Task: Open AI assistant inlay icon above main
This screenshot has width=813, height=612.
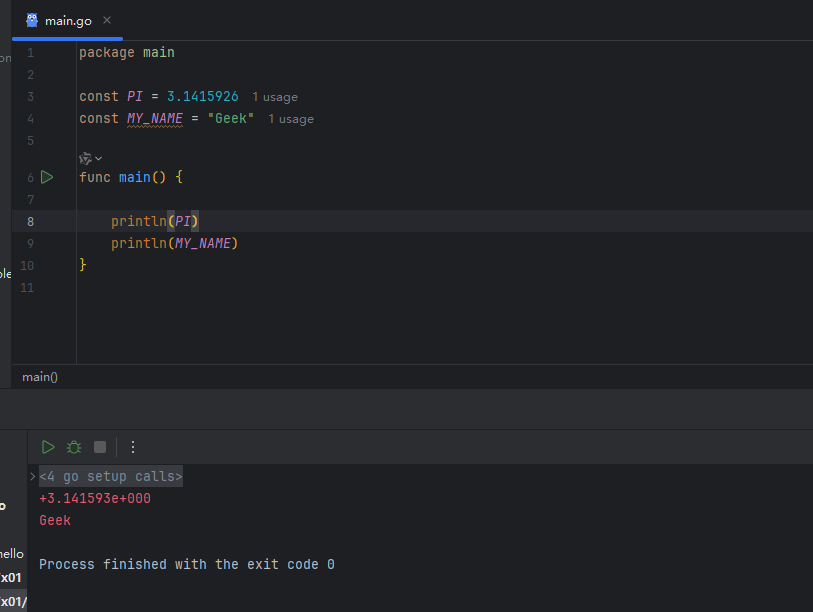Action: [x=86, y=158]
